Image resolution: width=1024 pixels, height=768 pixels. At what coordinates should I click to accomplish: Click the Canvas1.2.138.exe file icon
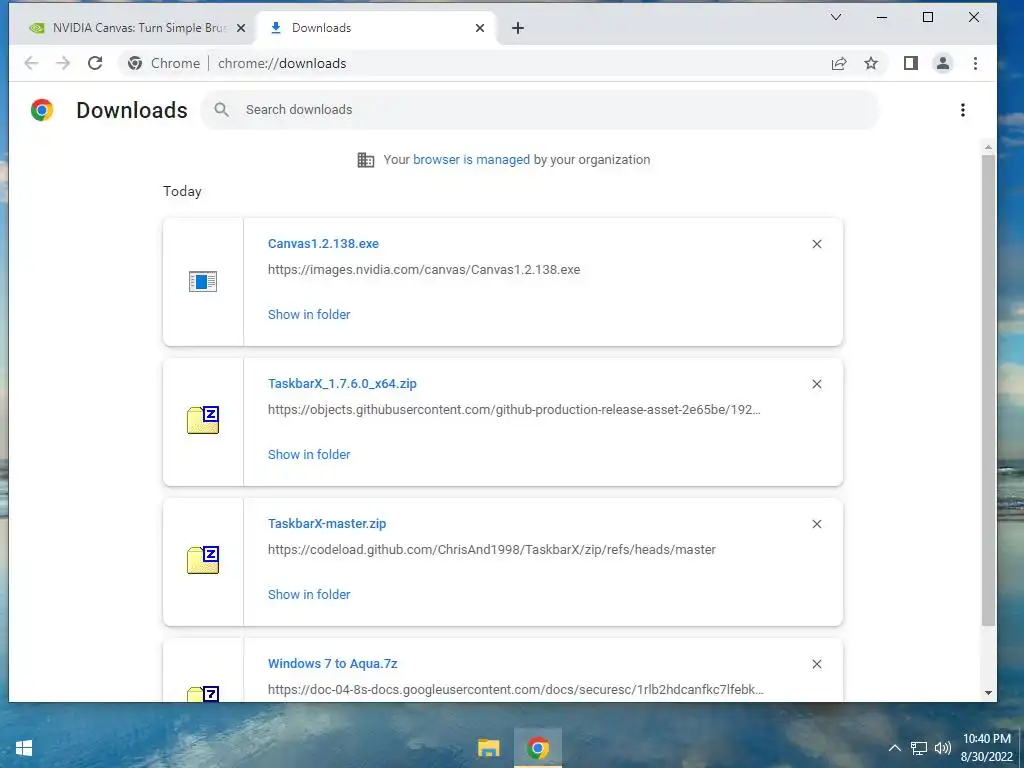[x=202, y=281]
